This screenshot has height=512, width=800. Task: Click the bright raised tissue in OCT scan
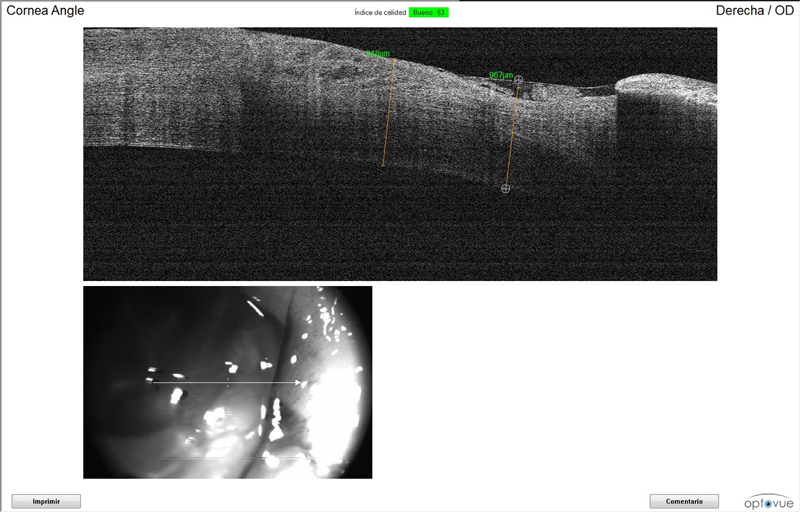pyautogui.click(x=660, y=90)
